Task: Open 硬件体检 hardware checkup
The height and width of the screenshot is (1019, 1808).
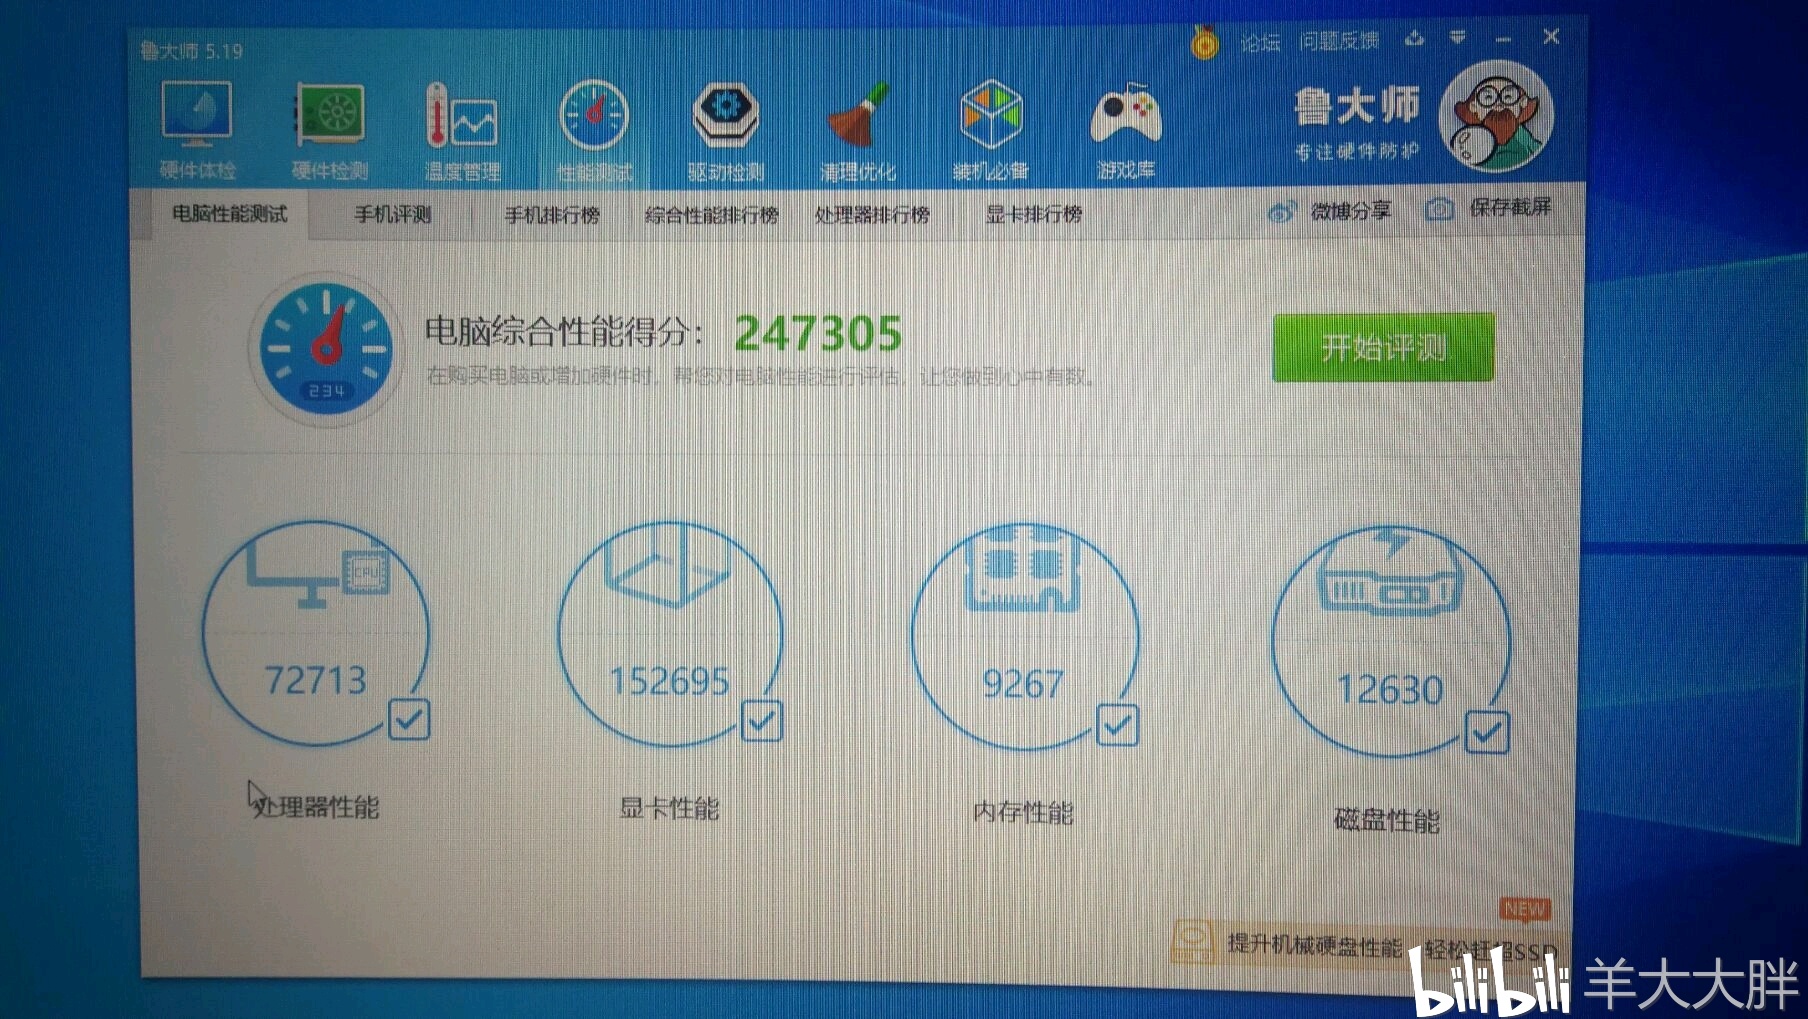Action: pos(197,131)
